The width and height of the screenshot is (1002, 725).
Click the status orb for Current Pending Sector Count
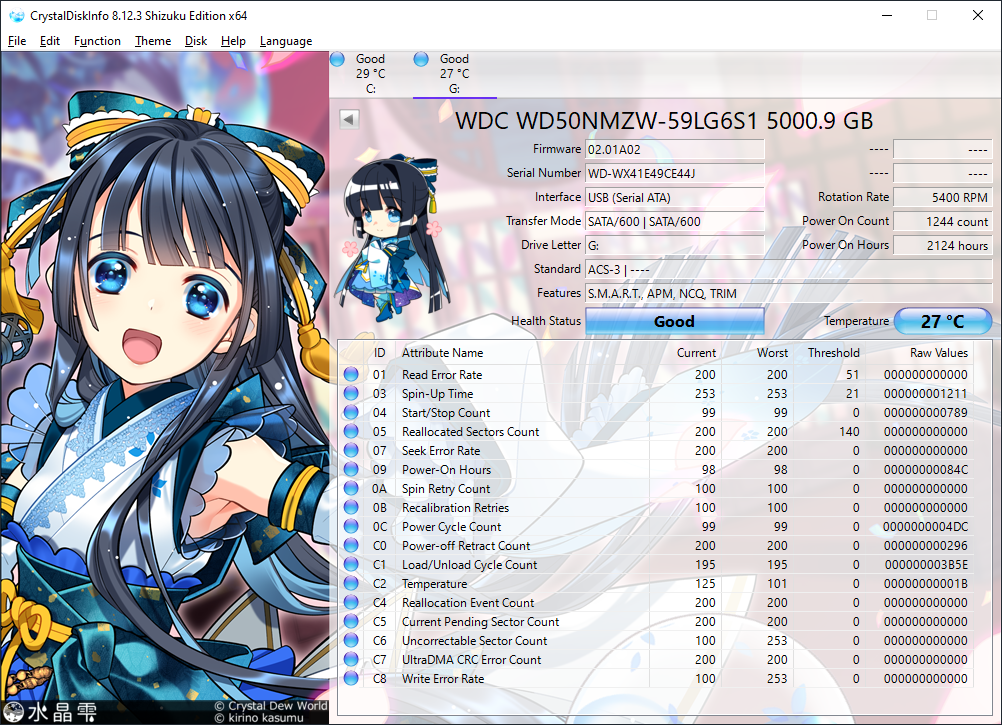click(351, 622)
